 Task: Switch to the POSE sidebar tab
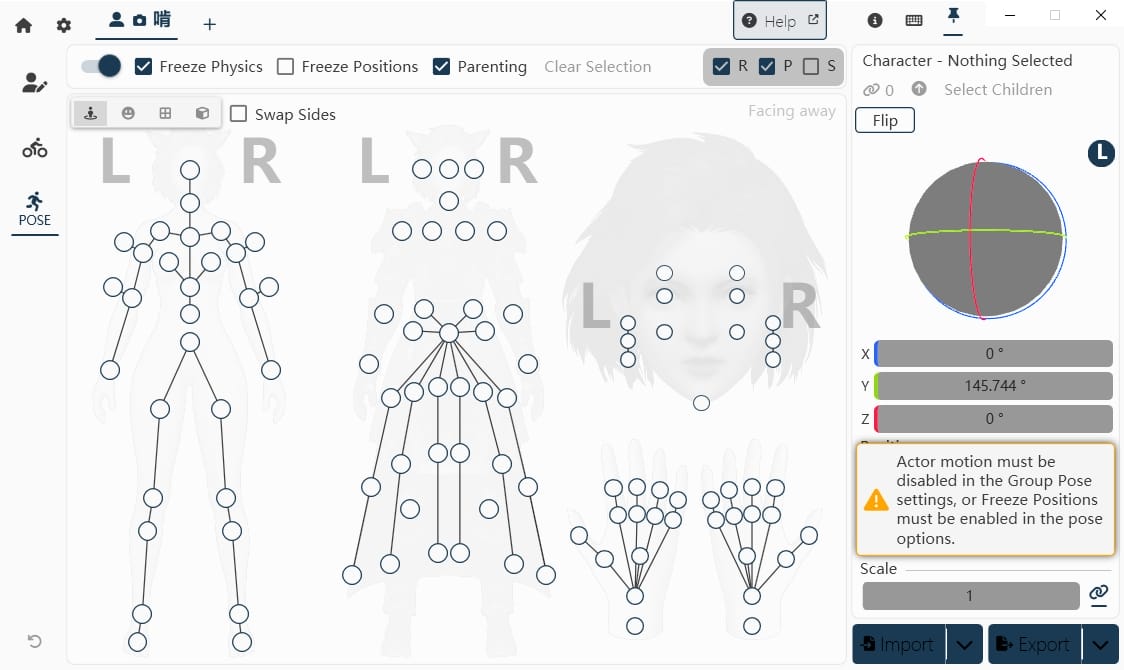34,210
